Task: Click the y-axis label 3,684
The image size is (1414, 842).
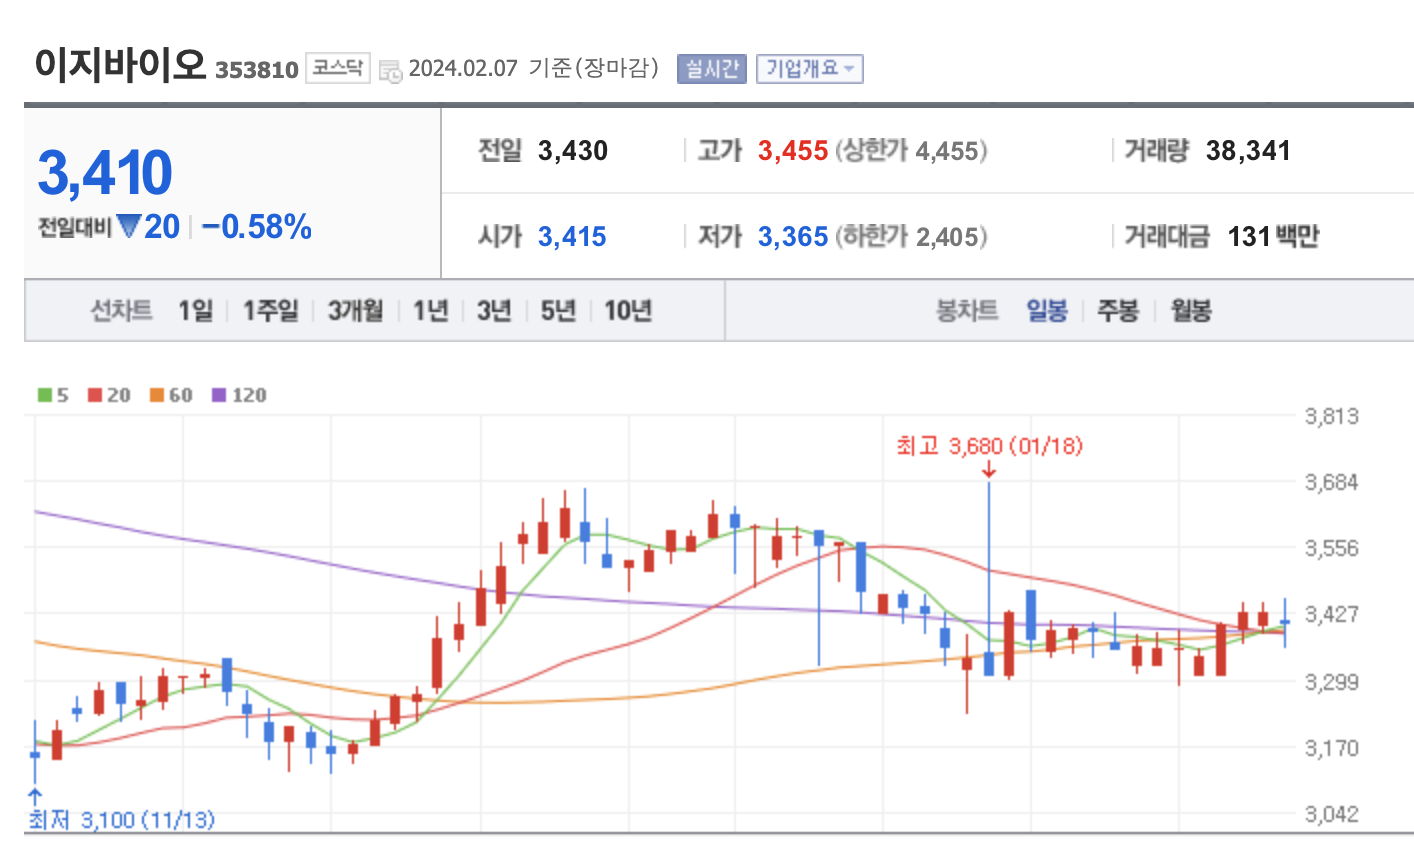Action: (x=1332, y=483)
